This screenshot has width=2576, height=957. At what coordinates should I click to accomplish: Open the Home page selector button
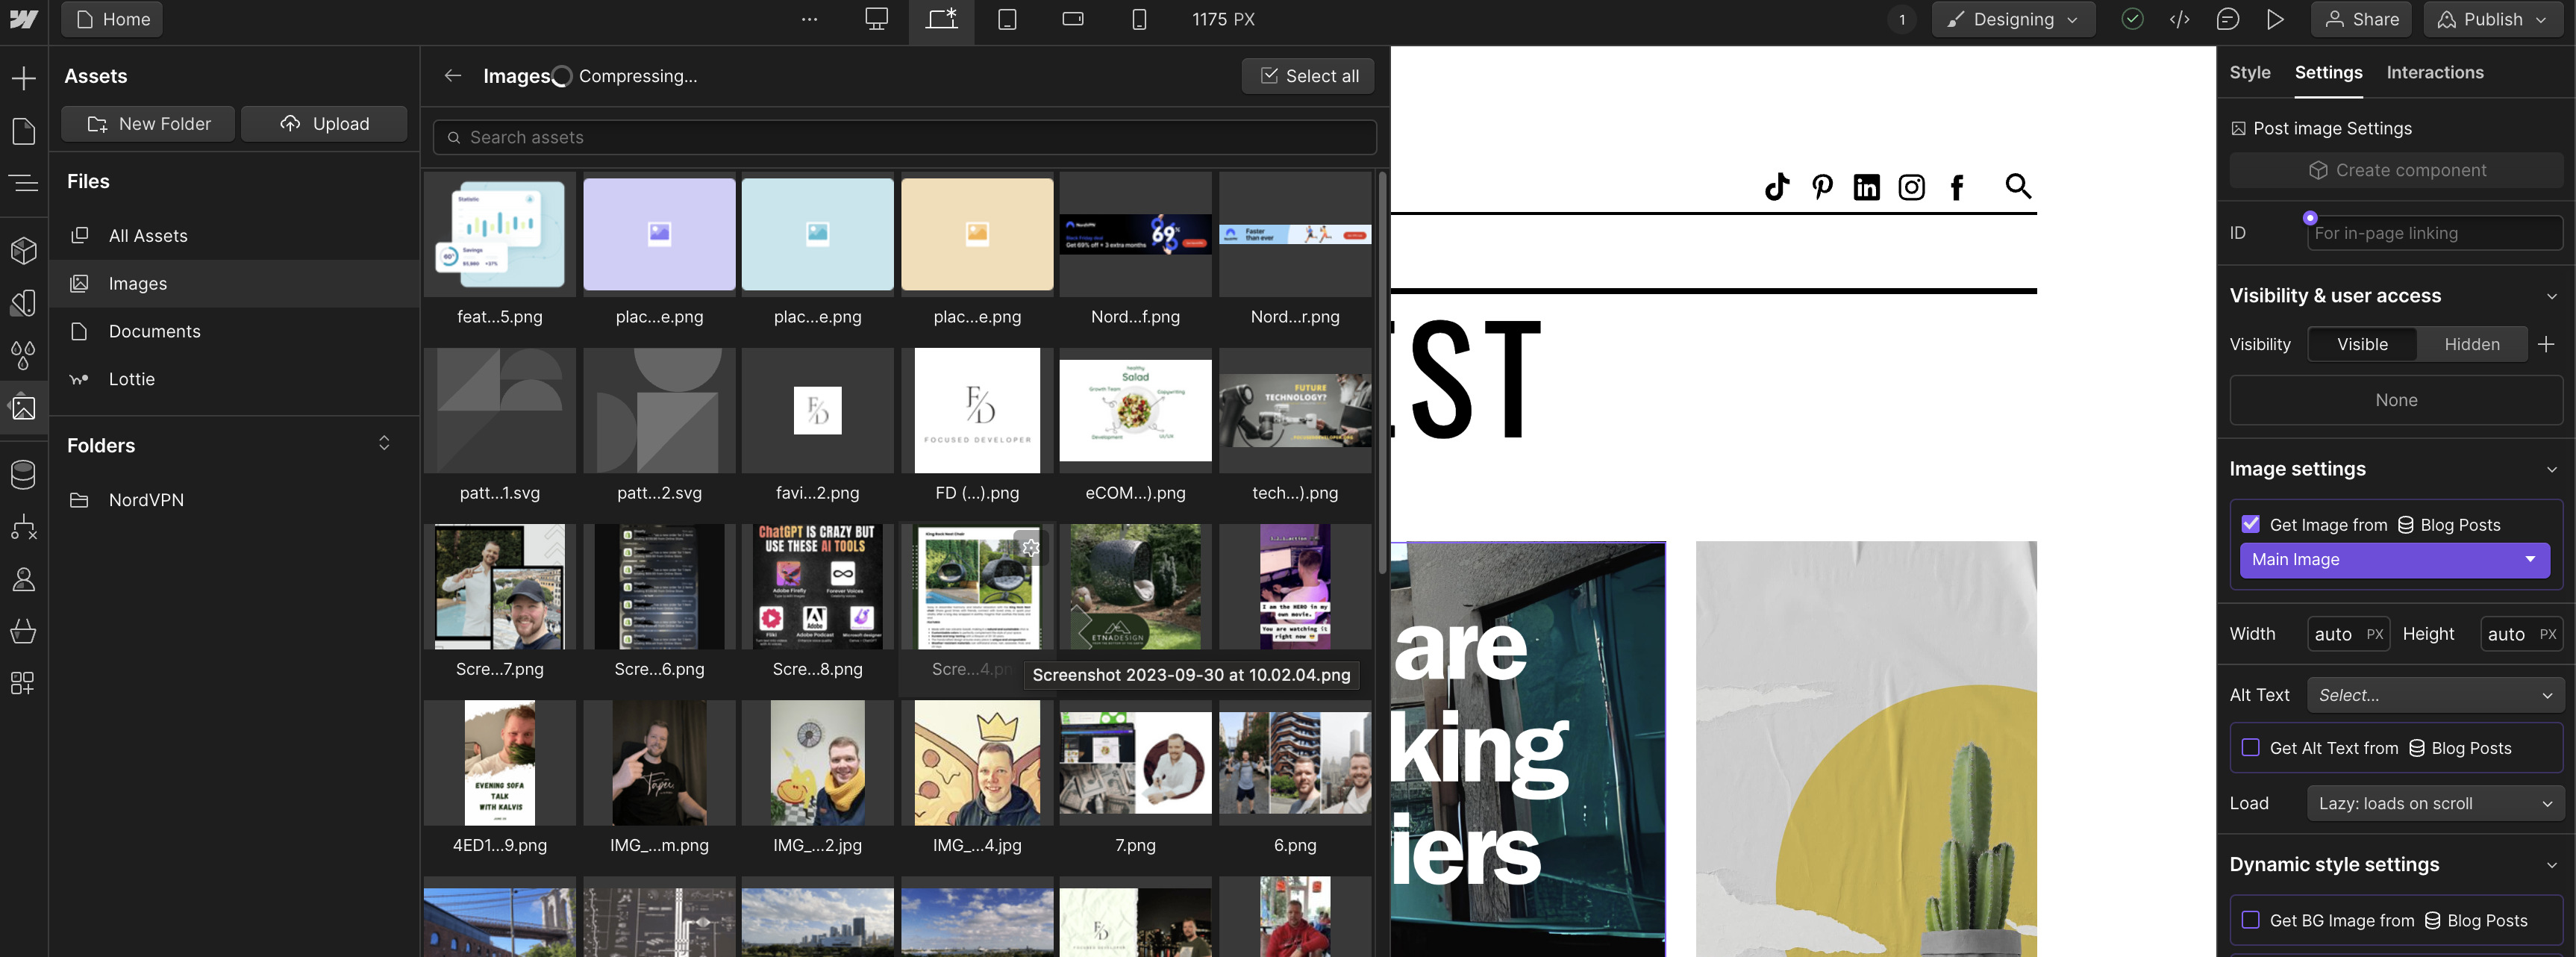point(112,19)
